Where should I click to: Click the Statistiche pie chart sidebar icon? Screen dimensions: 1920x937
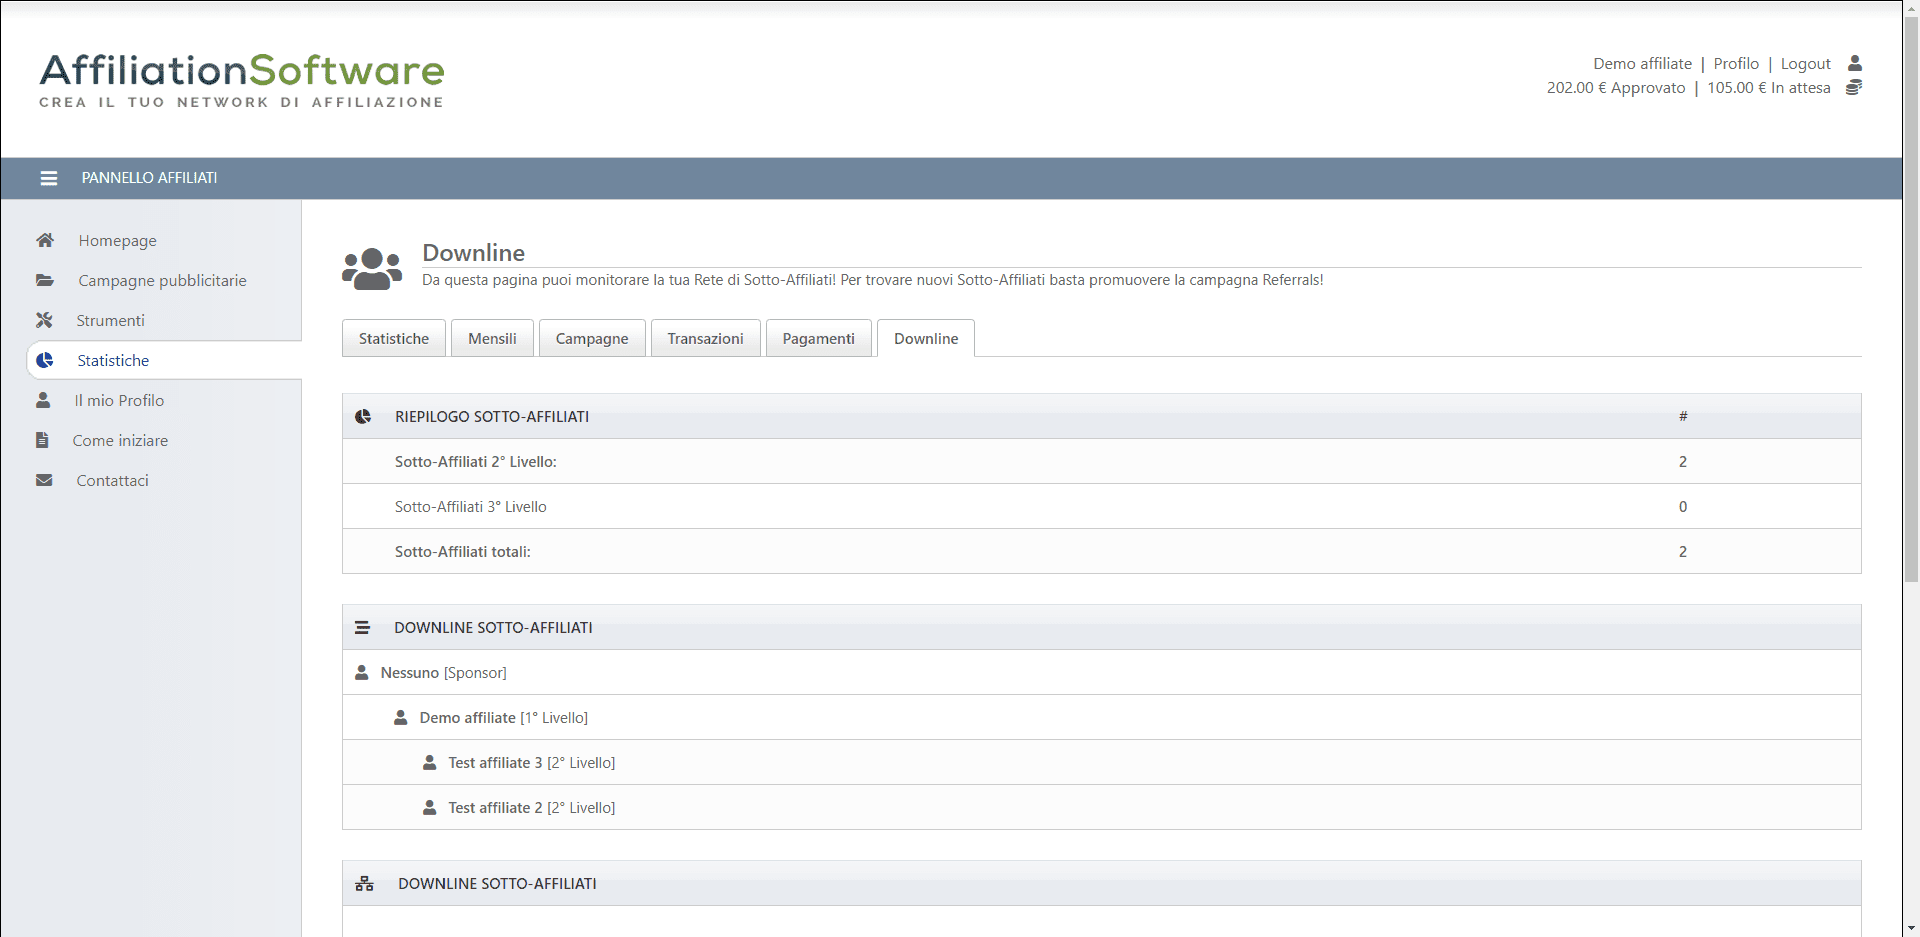[x=45, y=360]
